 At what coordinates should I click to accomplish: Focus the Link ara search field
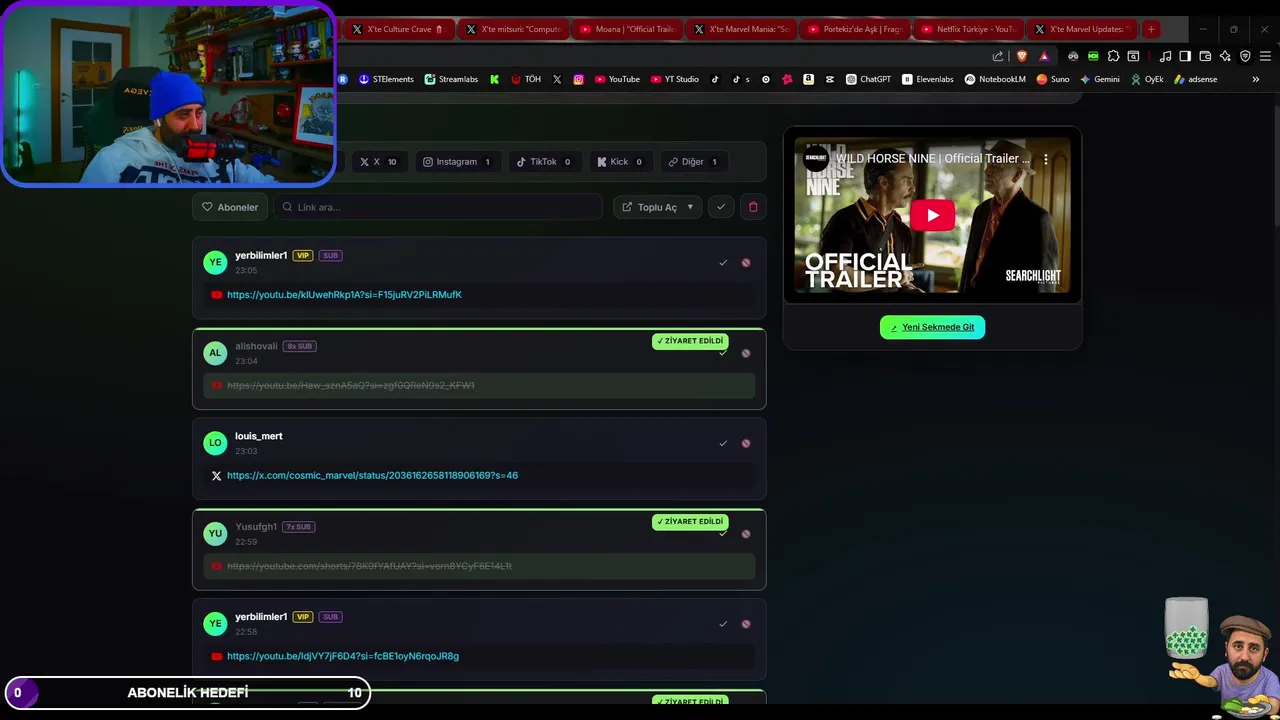[438, 207]
